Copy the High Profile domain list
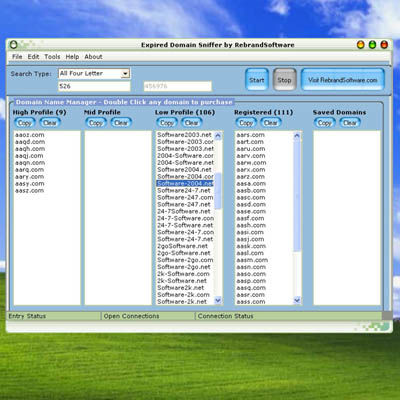Screen dimensions: 400x400 (24, 123)
